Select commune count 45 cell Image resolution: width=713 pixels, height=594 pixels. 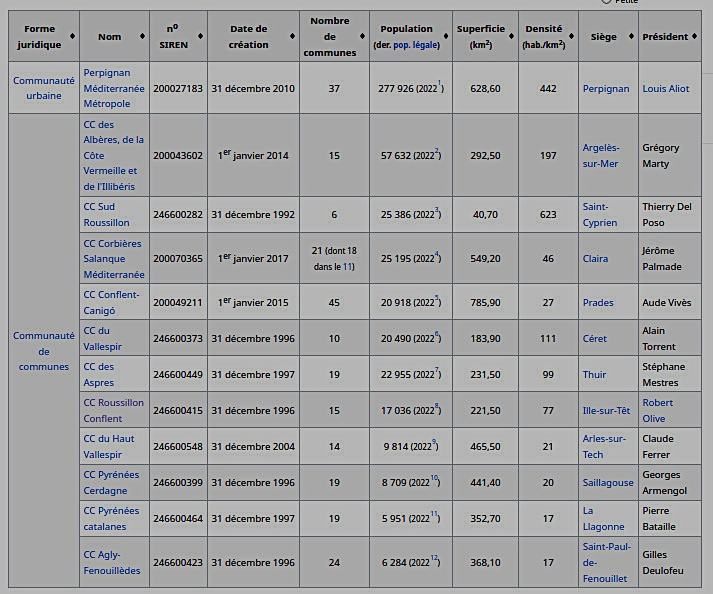pos(334,302)
